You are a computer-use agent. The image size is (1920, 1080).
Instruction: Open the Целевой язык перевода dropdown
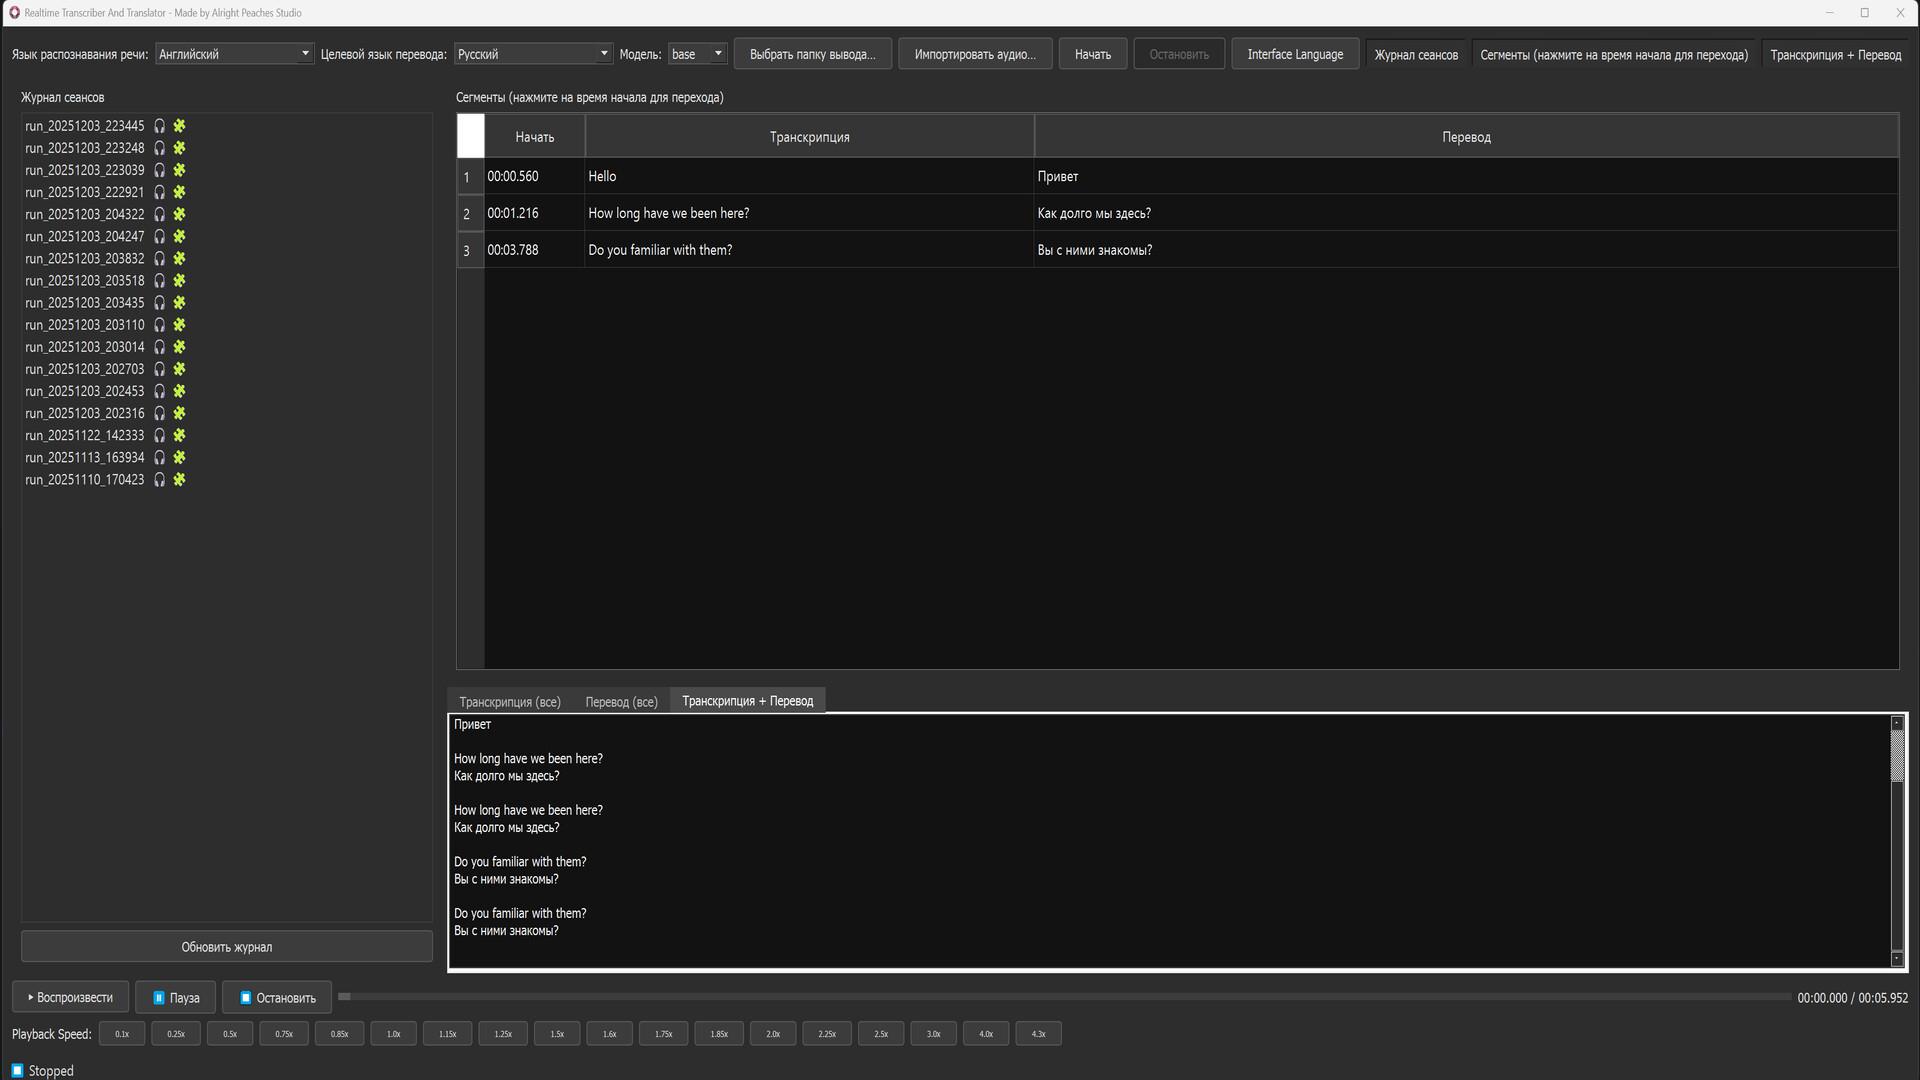coord(604,53)
